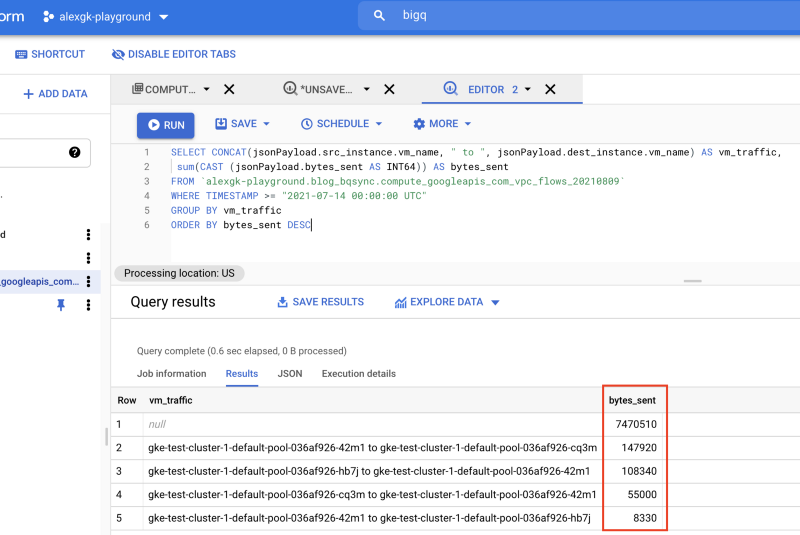Click row 2 vm_traffic 42m1 to cq3m cell
This screenshot has height=535, width=800.
[x=372, y=448]
